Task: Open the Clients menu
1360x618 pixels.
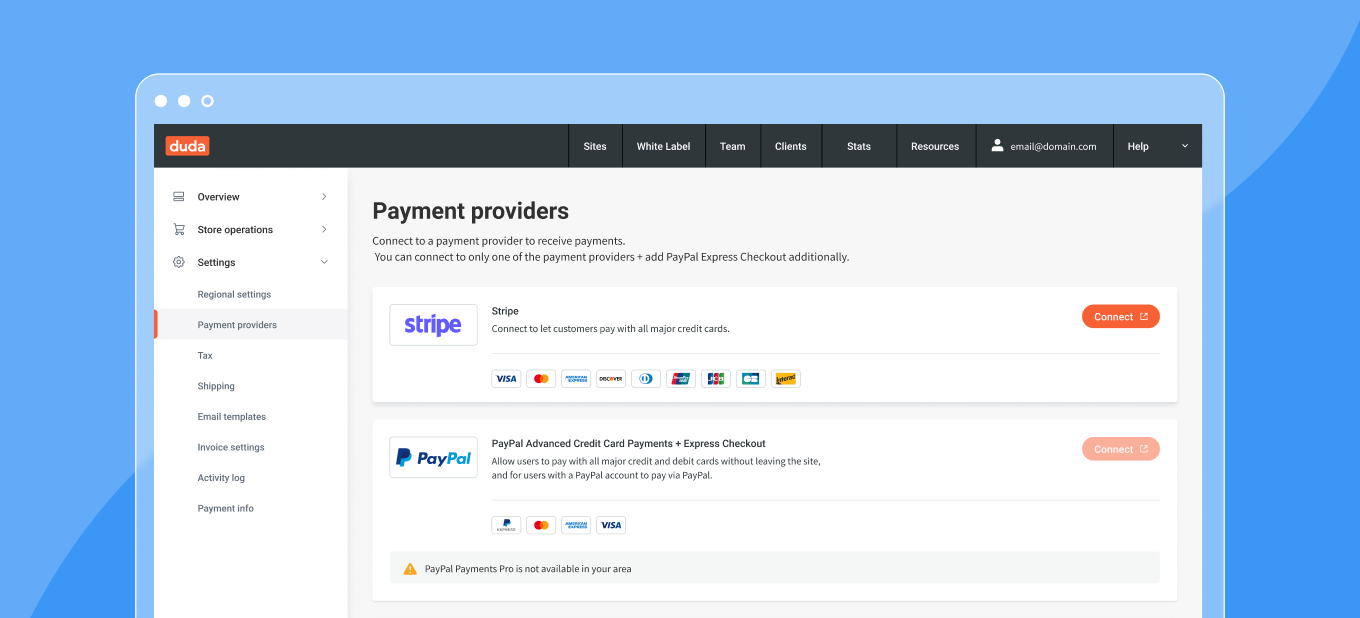Action: tap(791, 146)
